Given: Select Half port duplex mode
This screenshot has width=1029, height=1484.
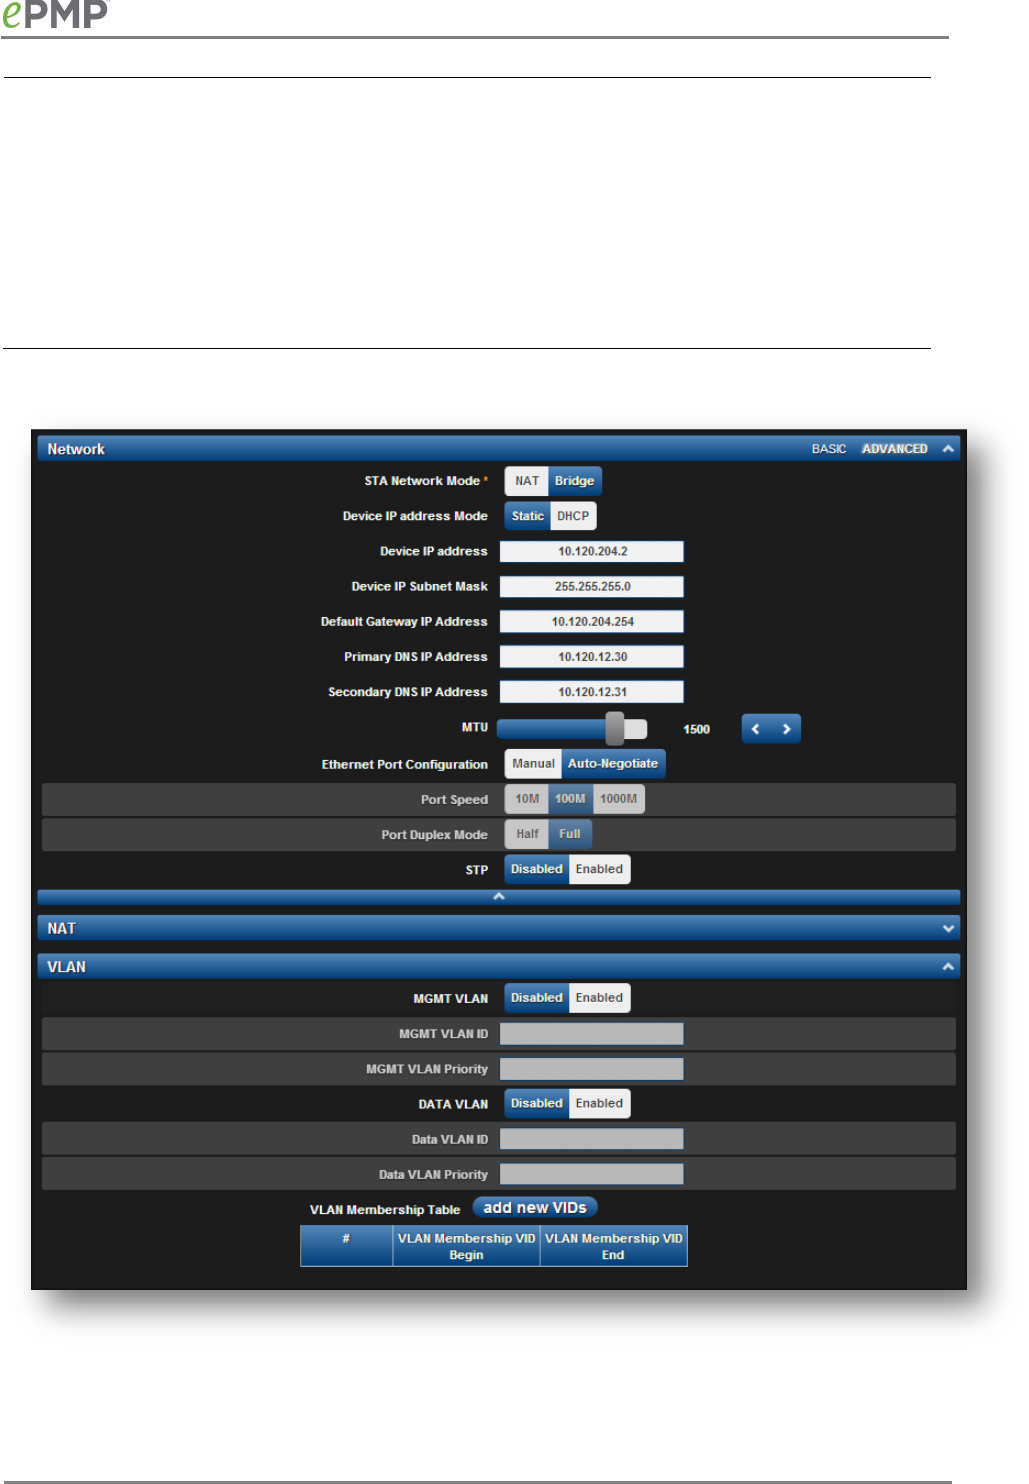Looking at the screenshot, I should 527,834.
